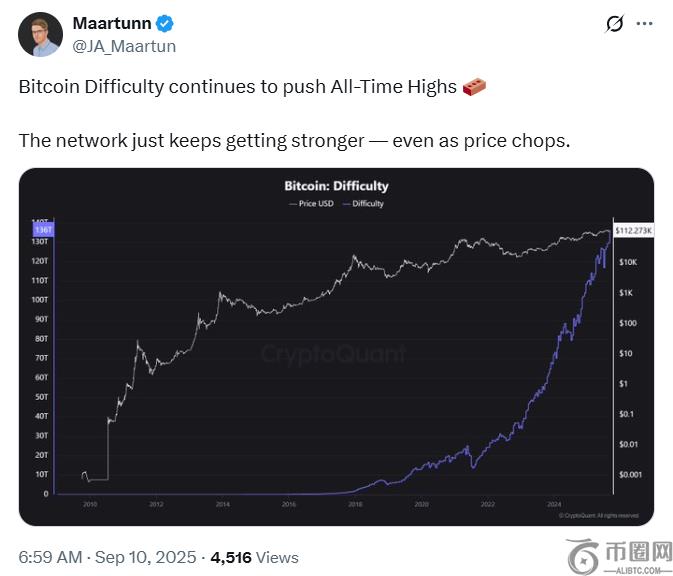This screenshot has height=576, width=673.
Task: Open the Grok icon beside the tweet
Action: tap(615, 23)
